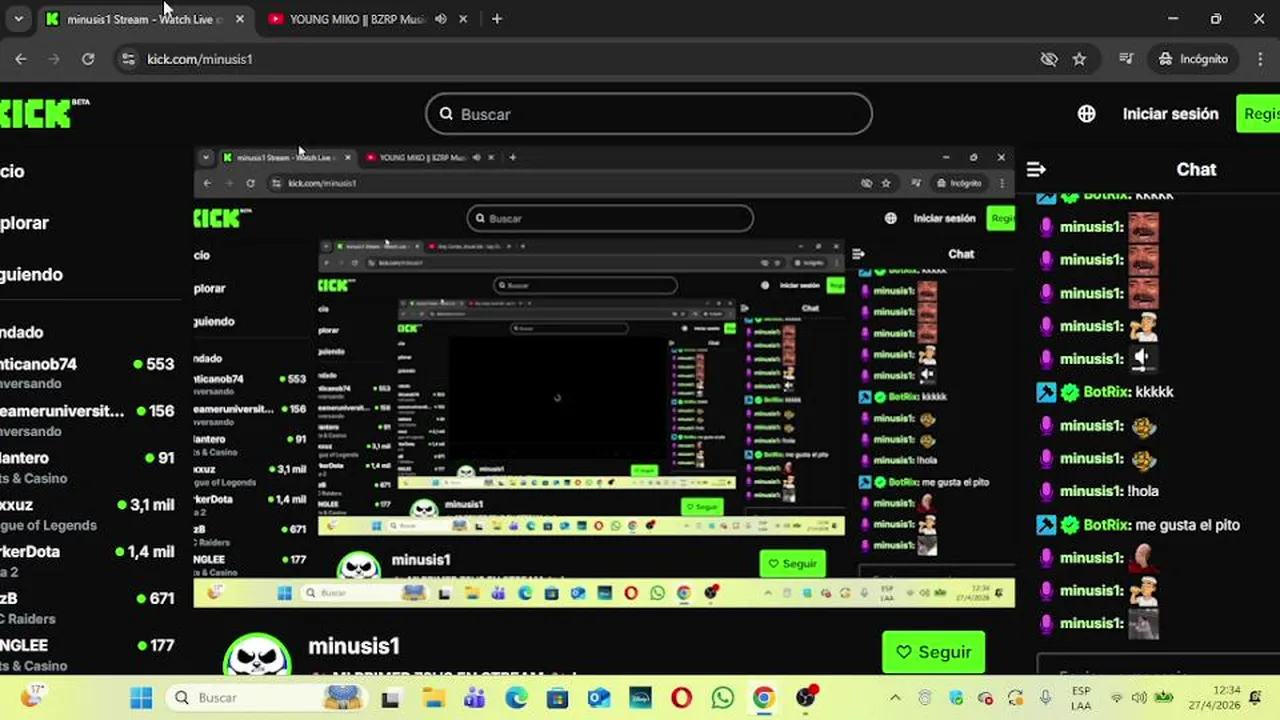Click the large Seguir button beside the outer minusis1 name

click(933, 652)
